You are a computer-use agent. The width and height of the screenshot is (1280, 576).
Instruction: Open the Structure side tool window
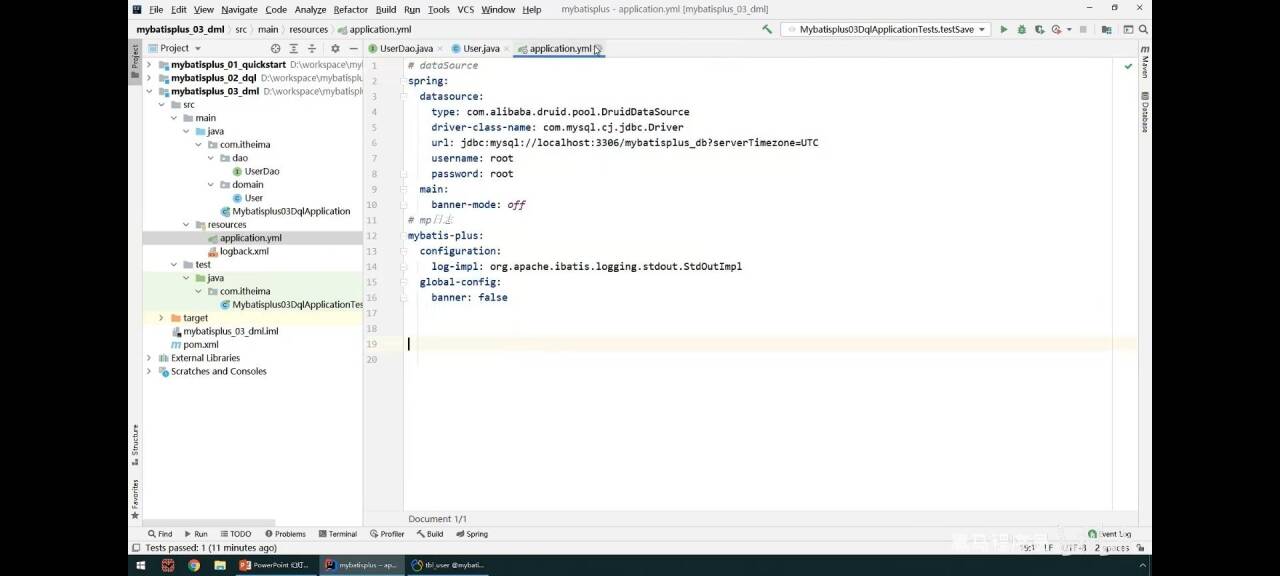(x=135, y=446)
